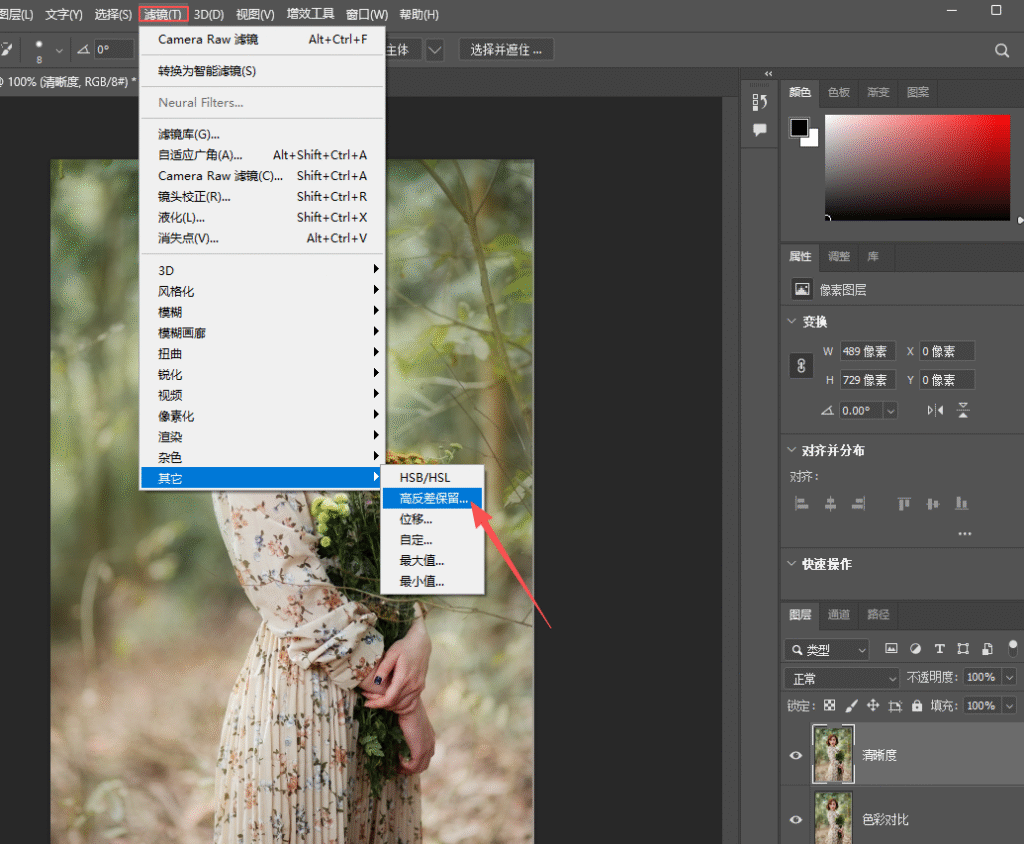
Task: Filter layers by adjustment layer type
Action: (916, 649)
